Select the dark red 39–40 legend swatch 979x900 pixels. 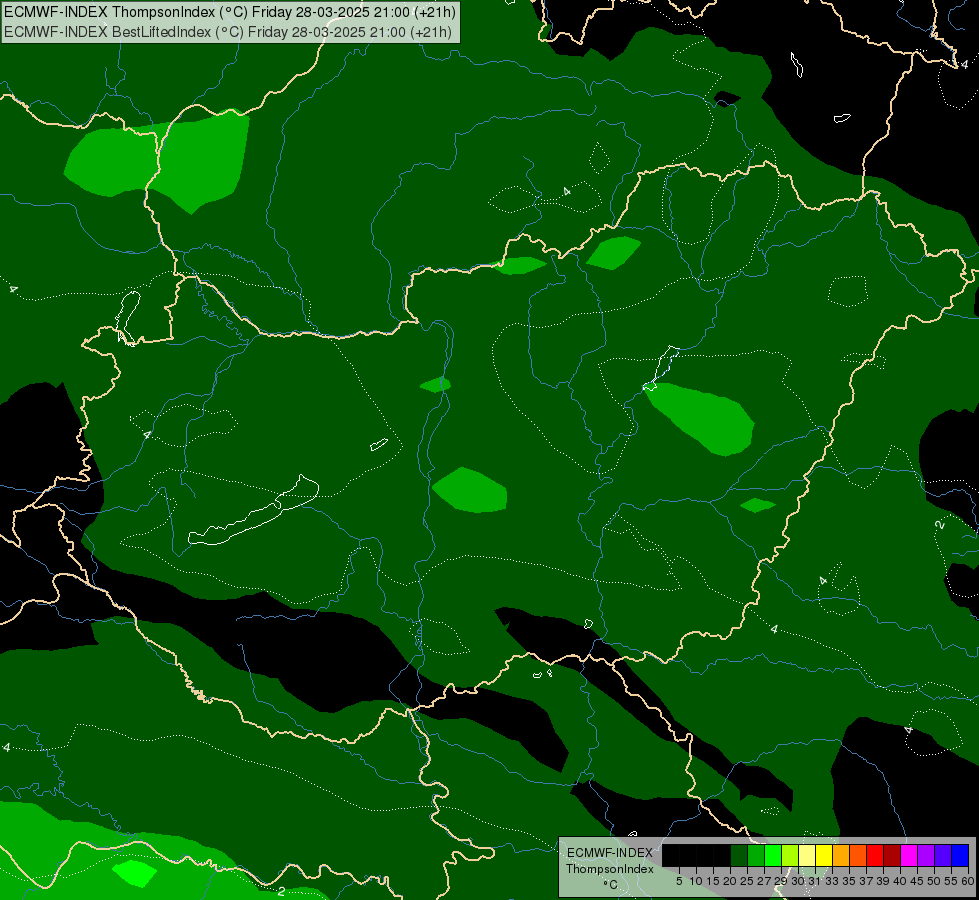[892, 855]
